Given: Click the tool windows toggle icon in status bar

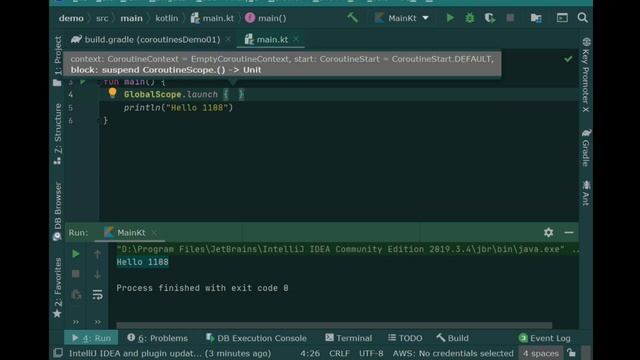Looking at the screenshot, I should click(58, 353).
